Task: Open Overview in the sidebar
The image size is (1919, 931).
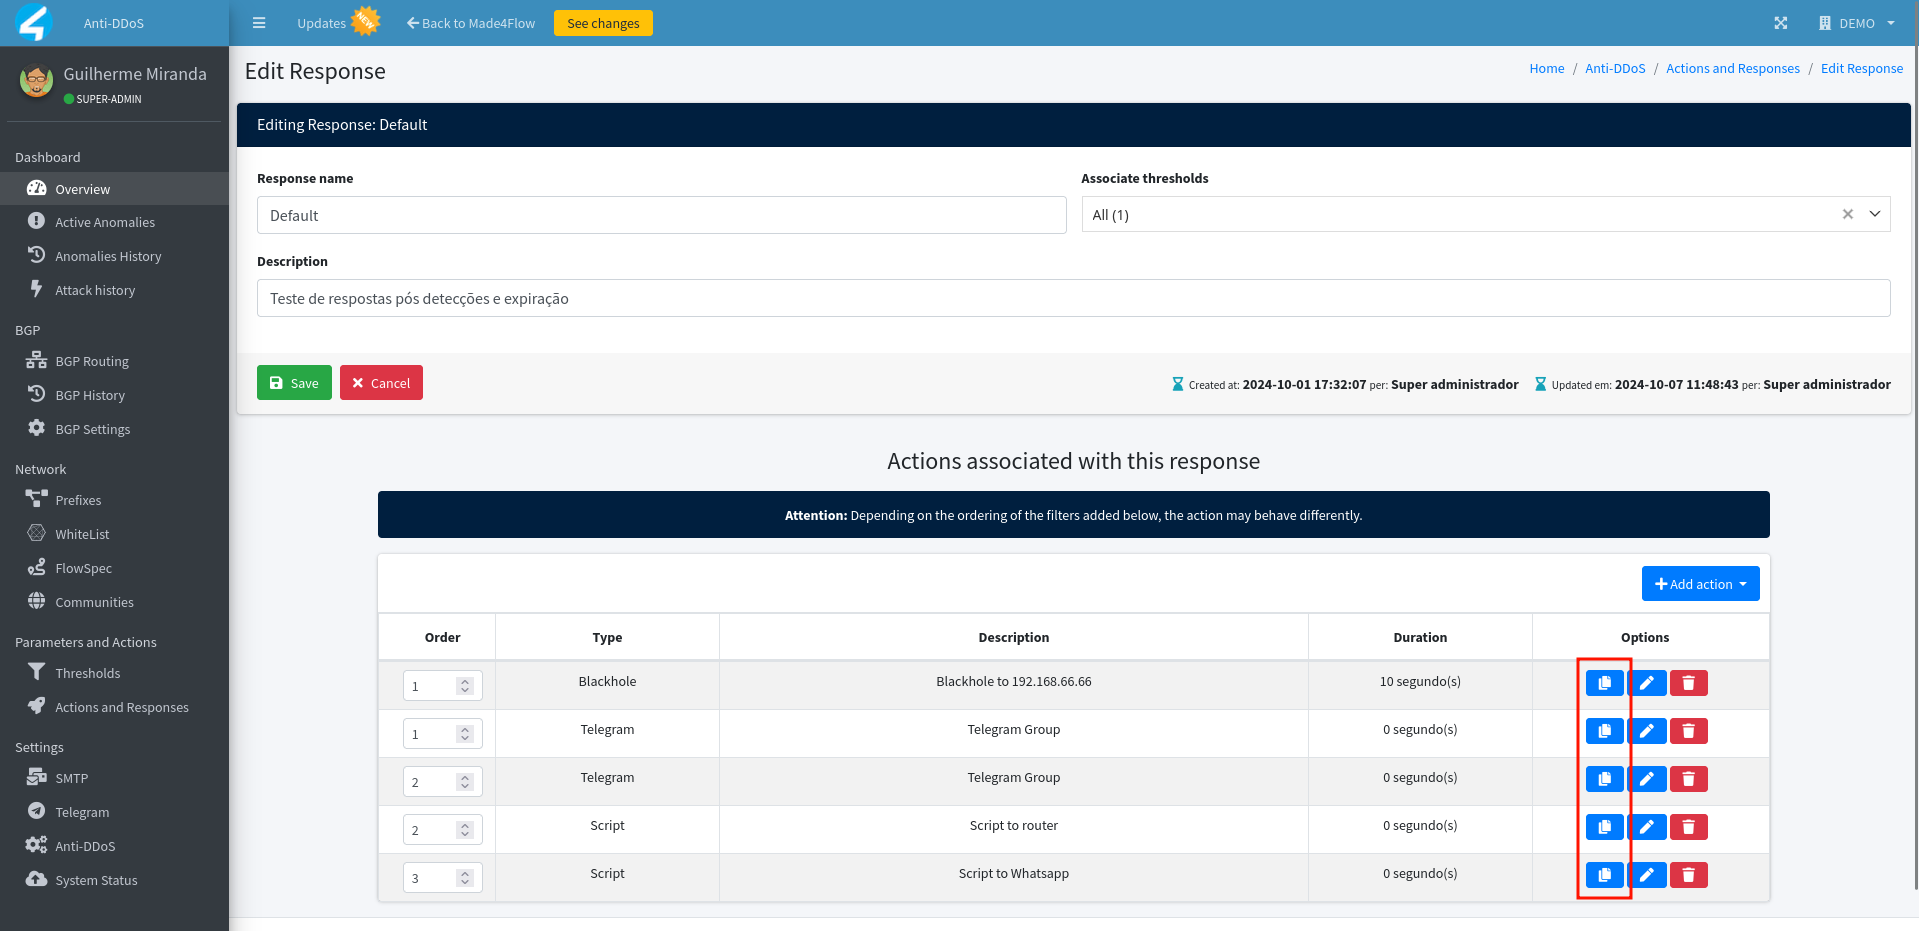Action: [114, 189]
